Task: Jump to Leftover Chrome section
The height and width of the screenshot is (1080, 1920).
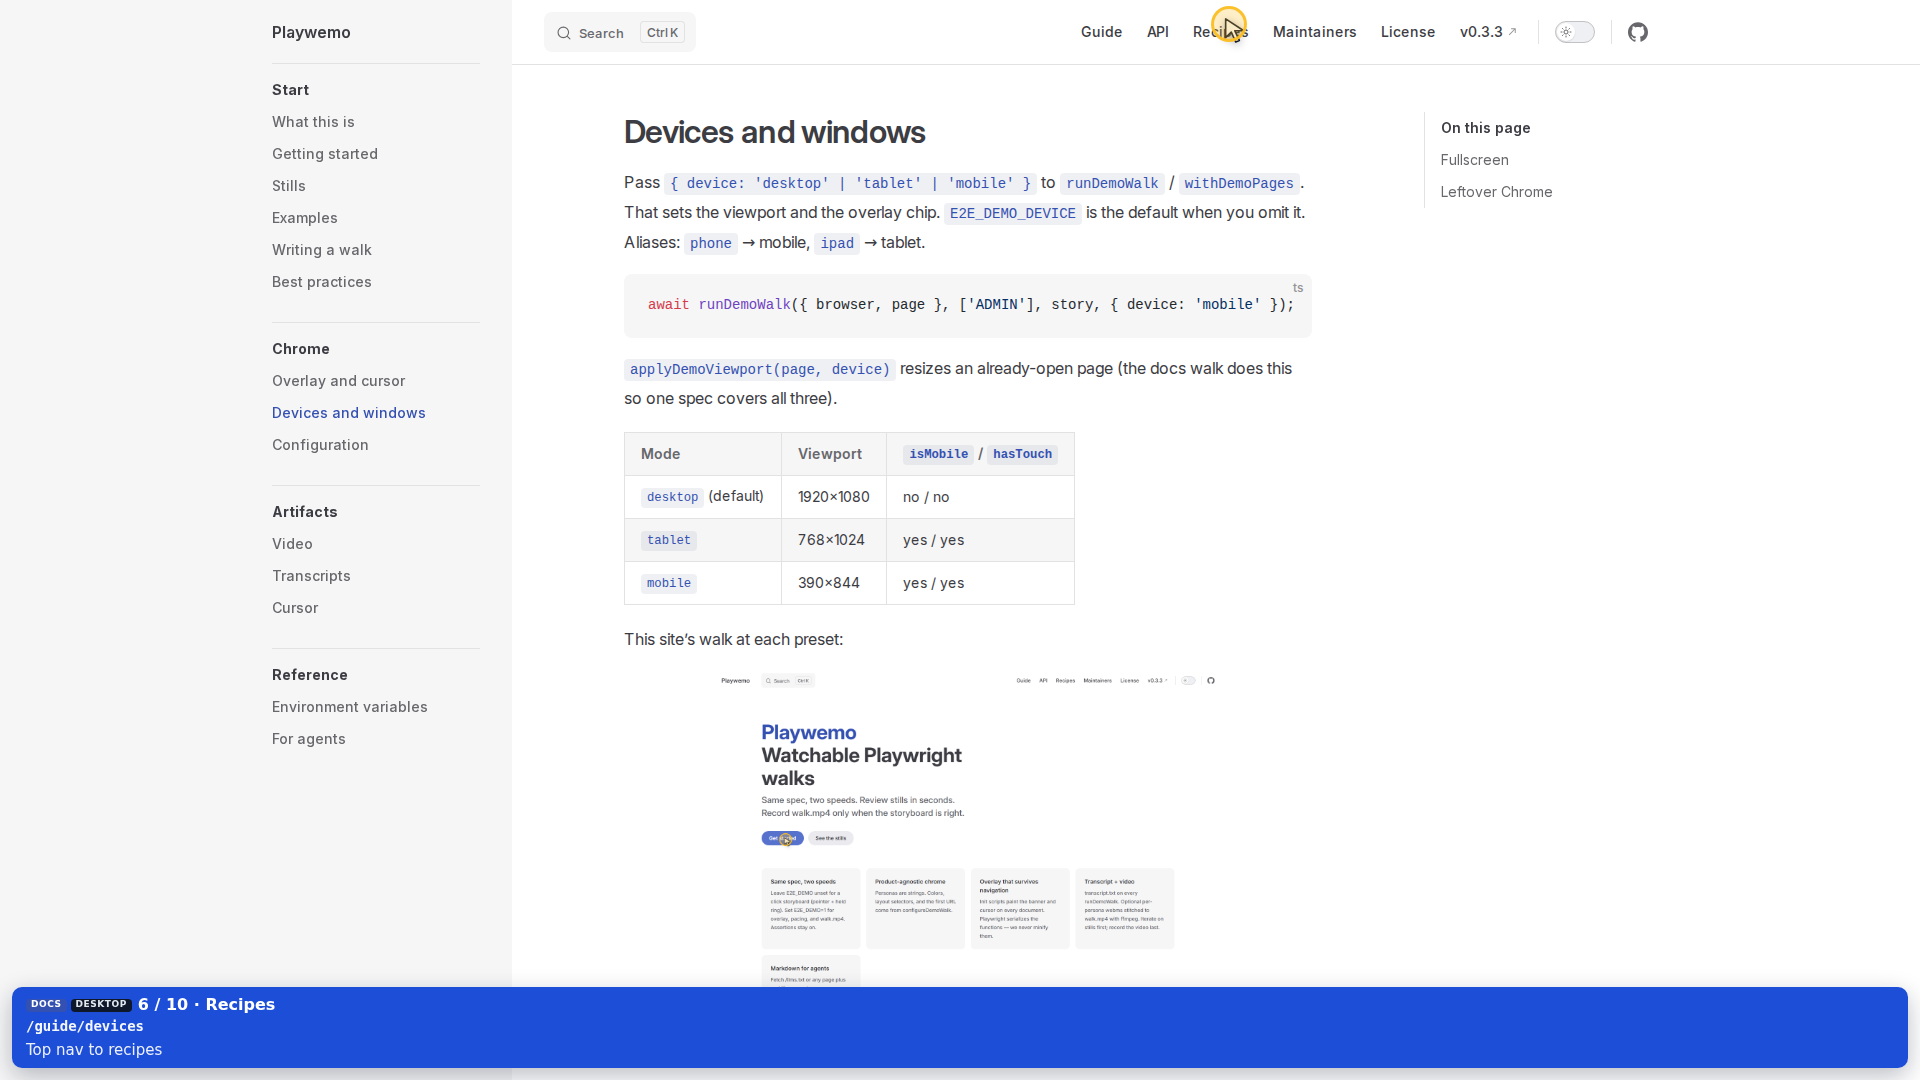Action: [x=1497, y=192]
